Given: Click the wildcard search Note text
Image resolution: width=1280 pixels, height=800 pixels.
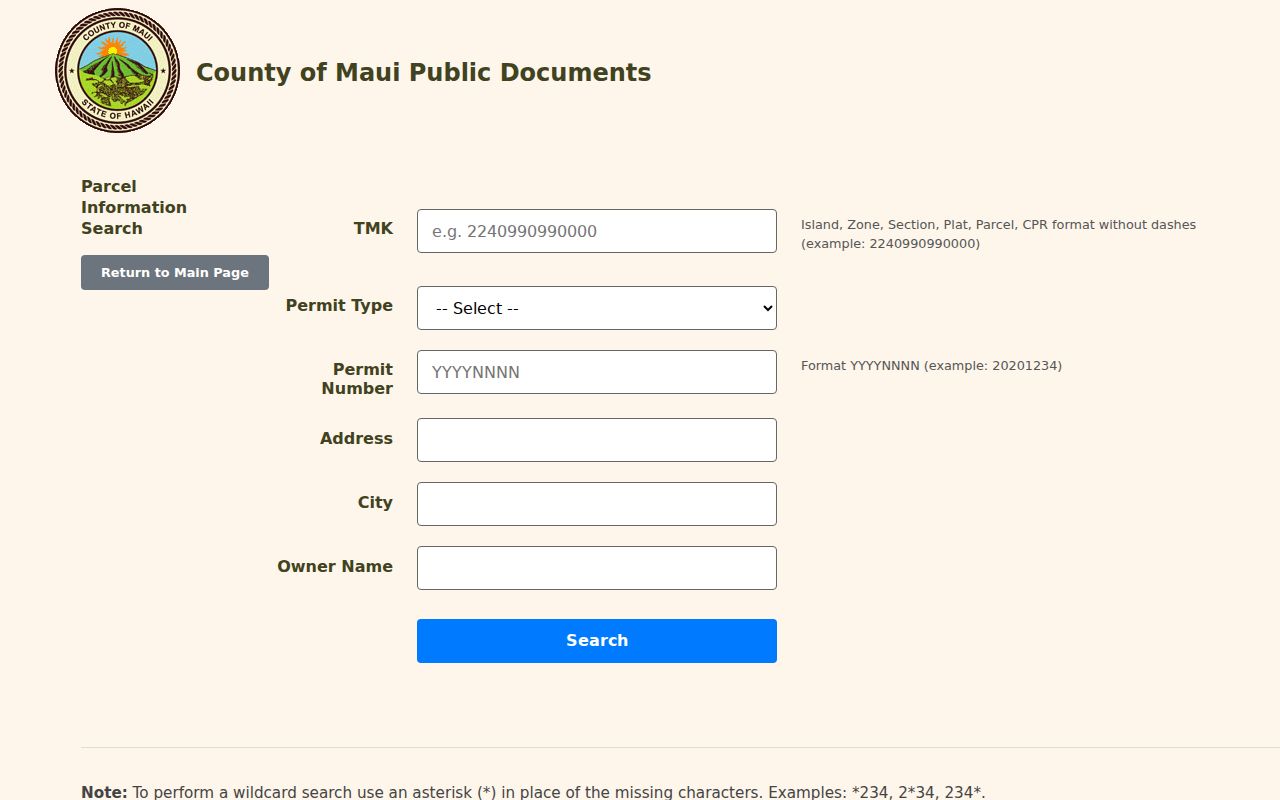Looking at the screenshot, I should pyautogui.click(x=533, y=792).
